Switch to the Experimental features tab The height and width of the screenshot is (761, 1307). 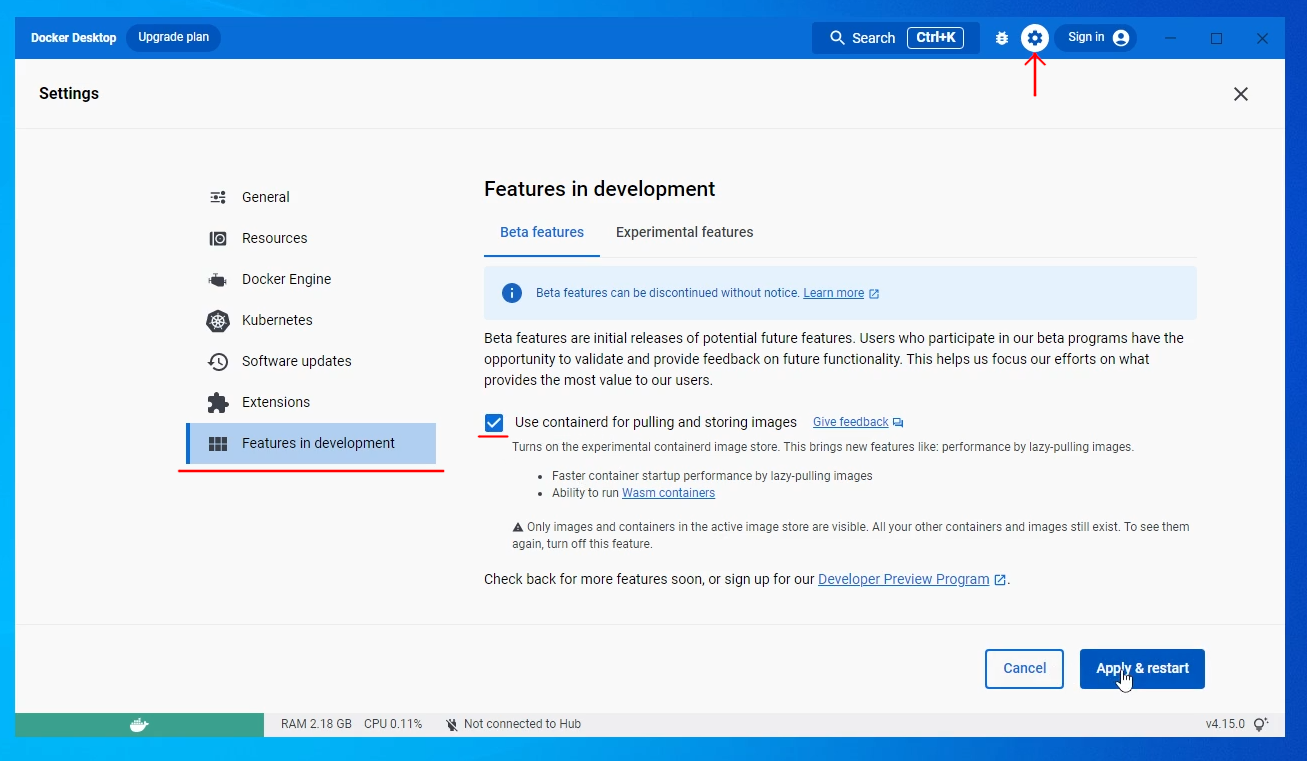click(685, 232)
